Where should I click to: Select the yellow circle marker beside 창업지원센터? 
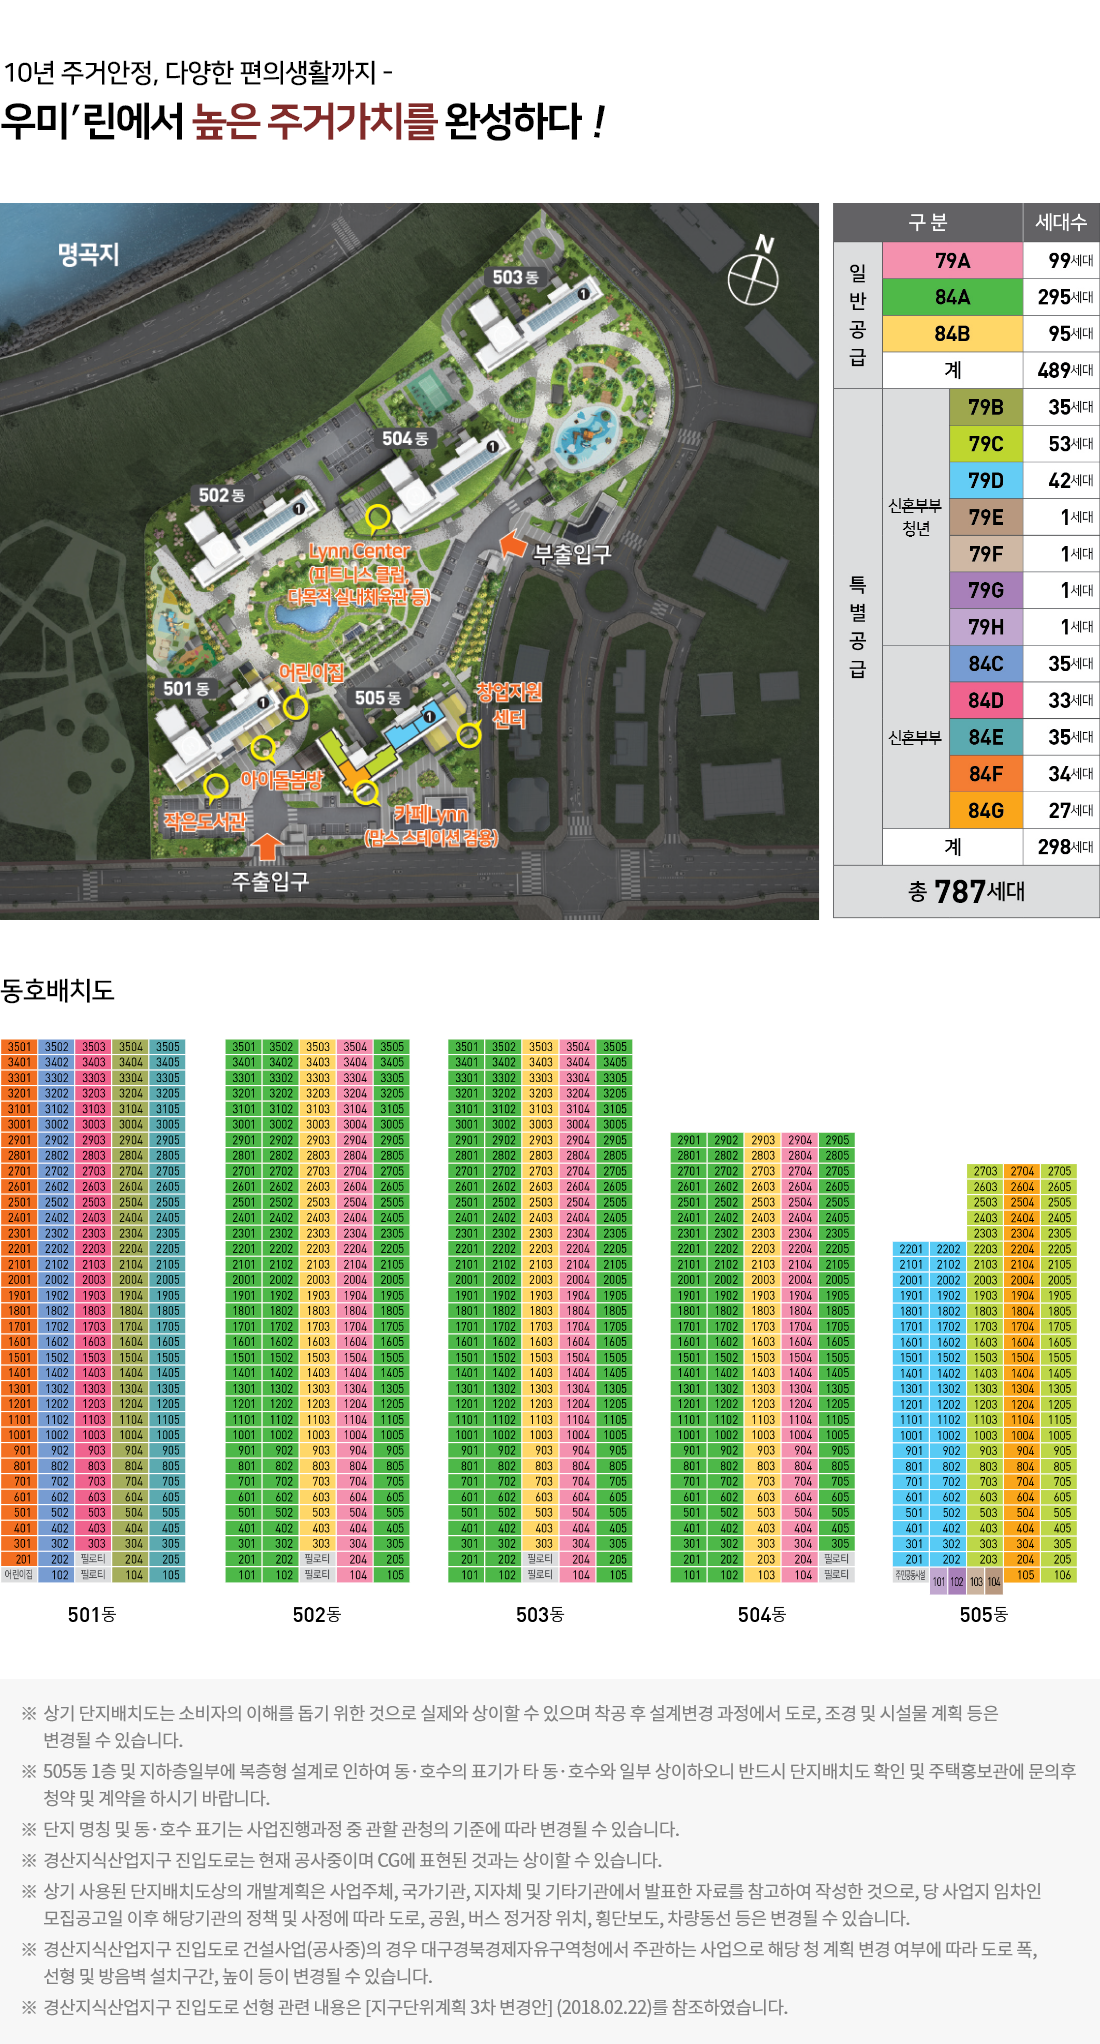pyautogui.click(x=468, y=735)
